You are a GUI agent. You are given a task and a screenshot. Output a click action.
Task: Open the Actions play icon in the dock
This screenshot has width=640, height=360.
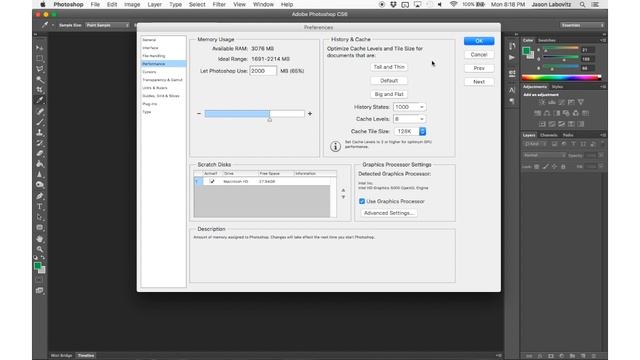[x=512, y=58]
